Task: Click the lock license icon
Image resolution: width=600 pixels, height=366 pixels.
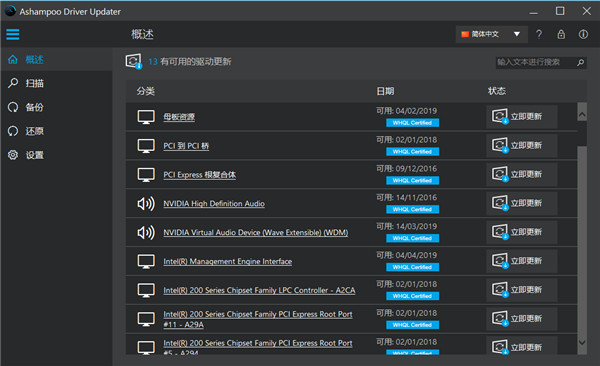Action: pyautogui.click(x=561, y=34)
